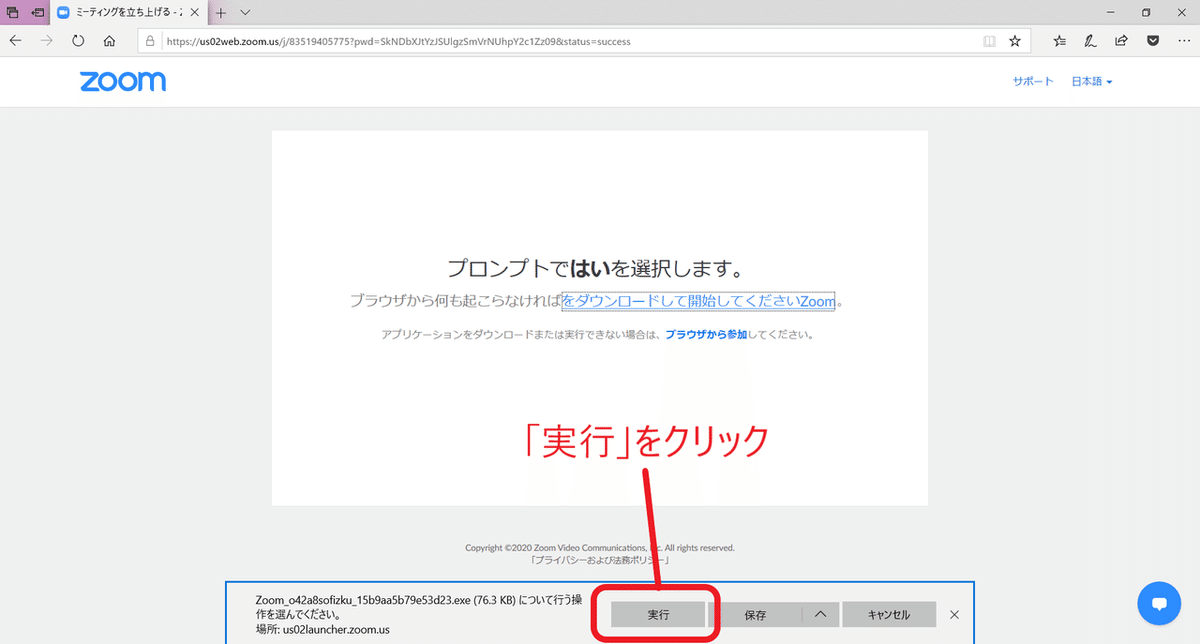Open the blue chat bubble help button

pos(1160,603)
